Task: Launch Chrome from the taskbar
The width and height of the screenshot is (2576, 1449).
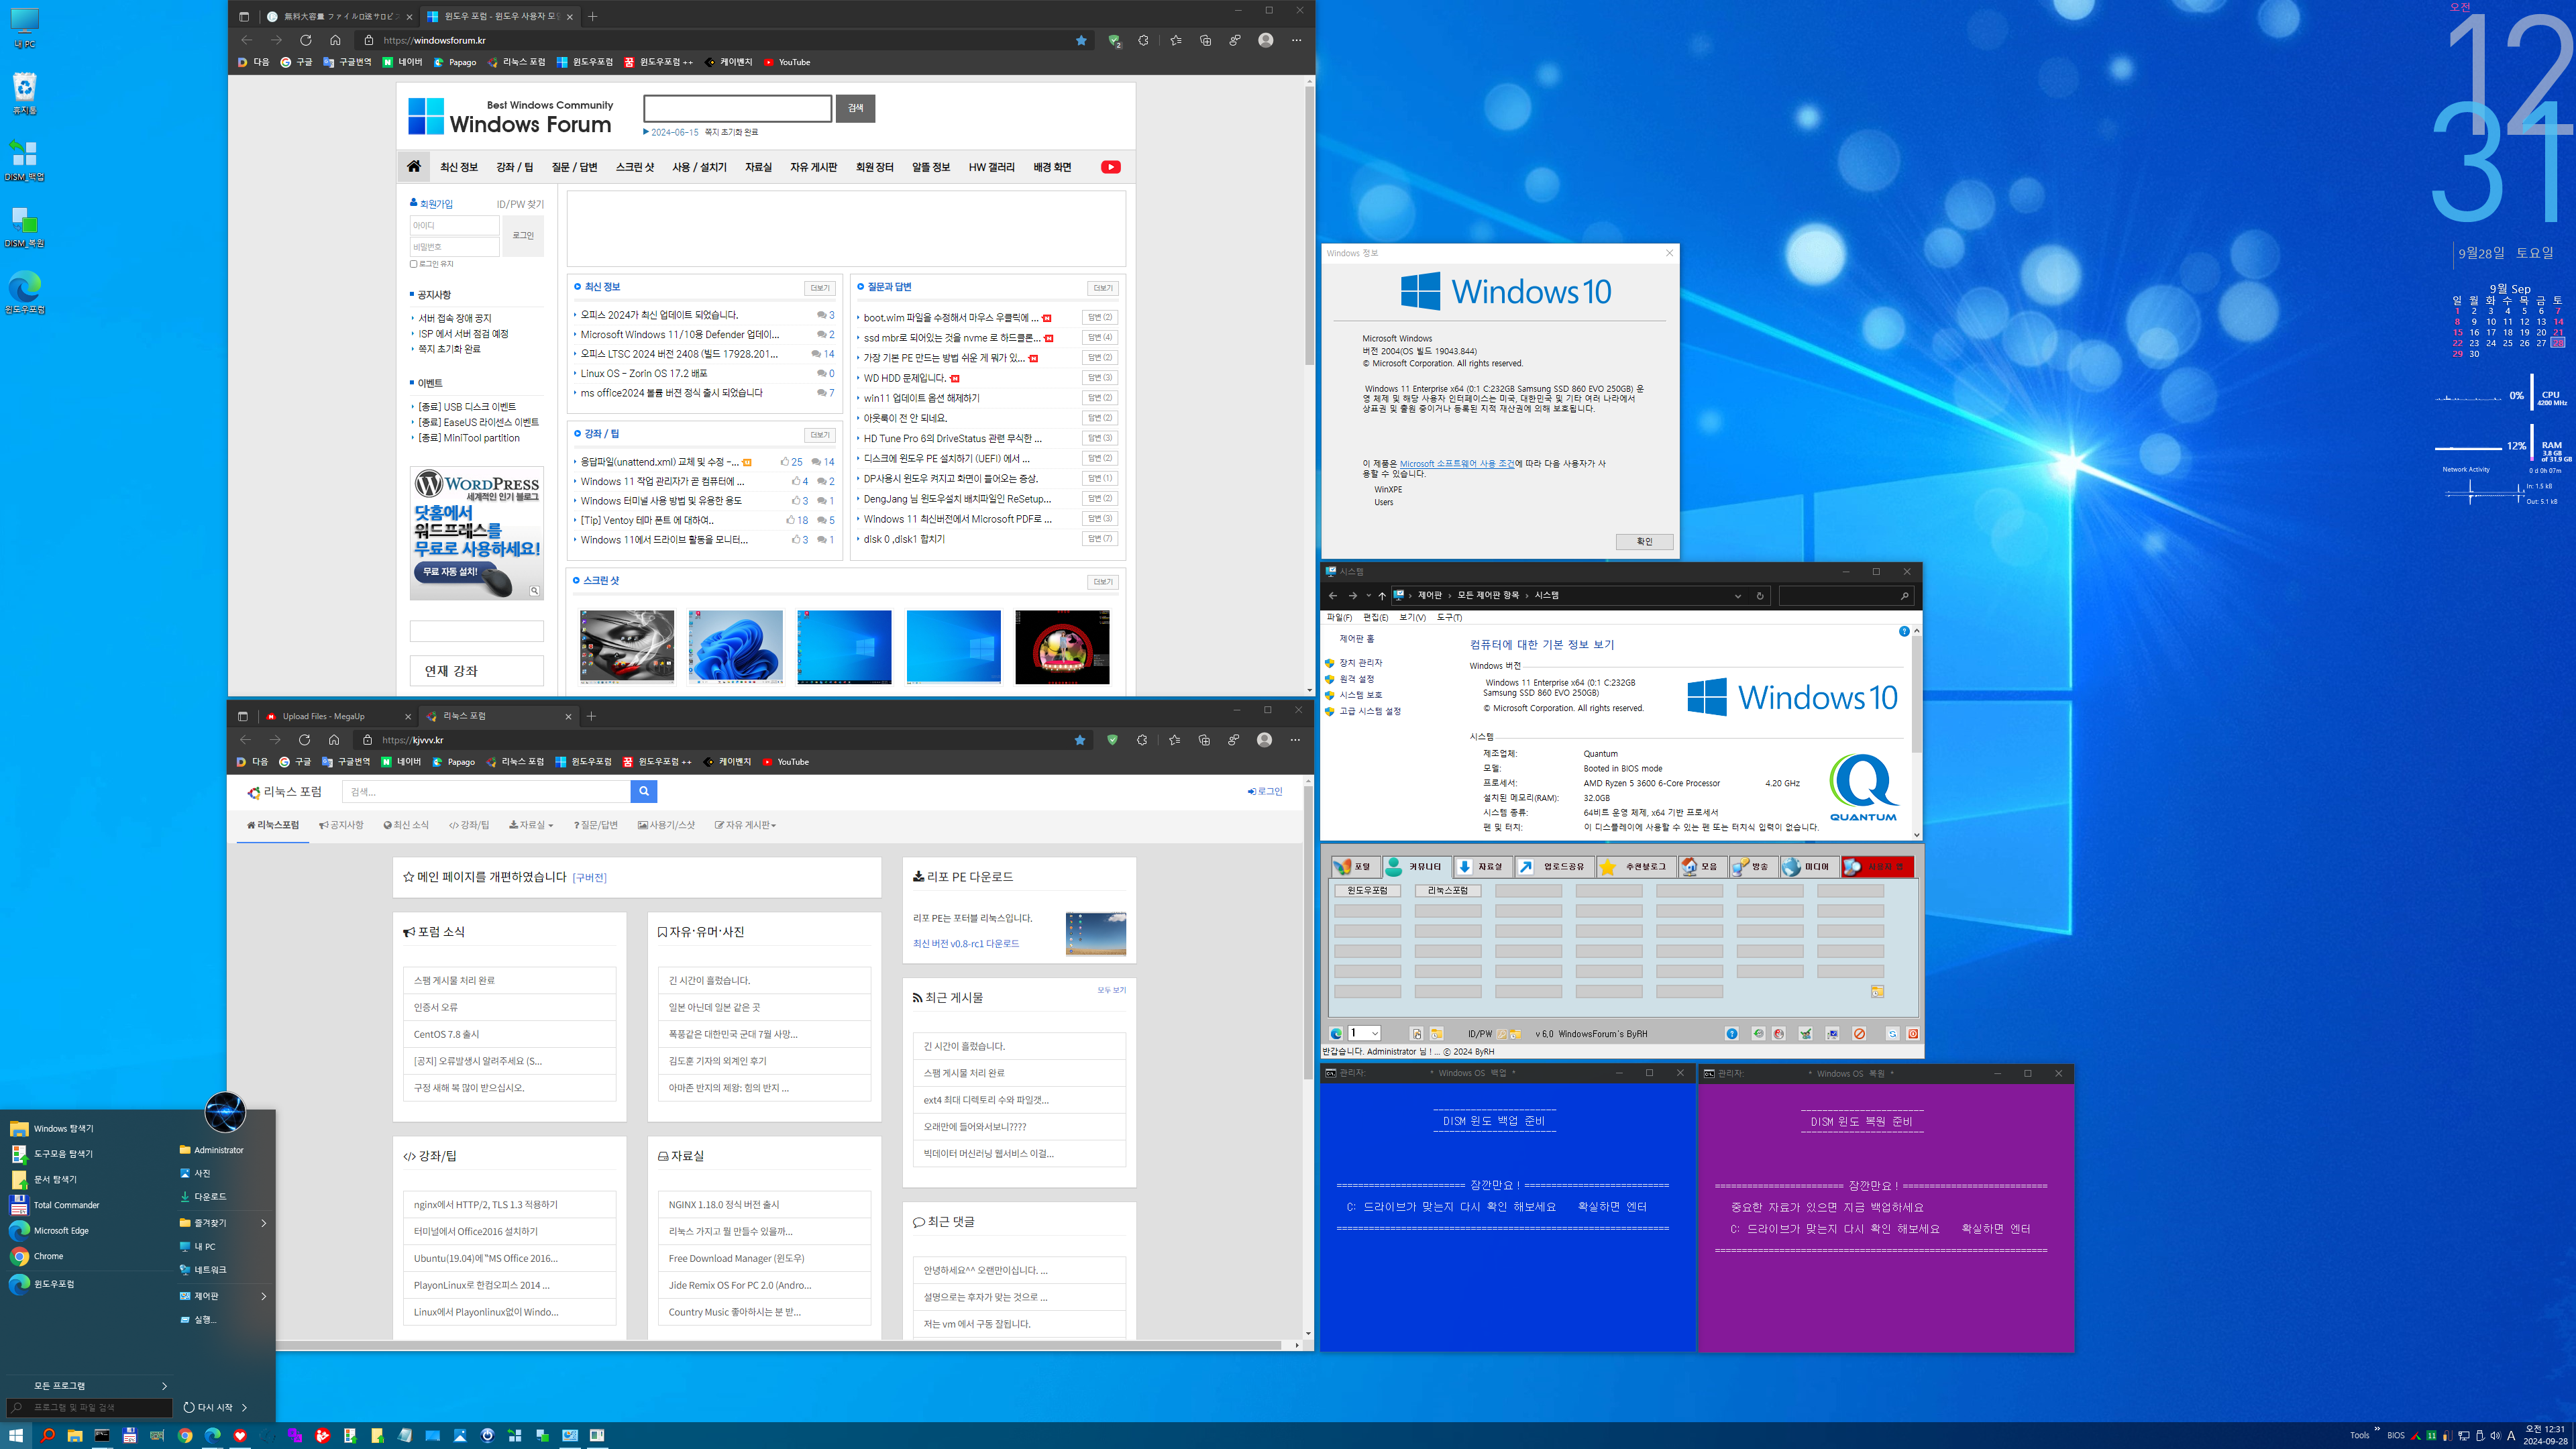Action: coord(185,1435)
